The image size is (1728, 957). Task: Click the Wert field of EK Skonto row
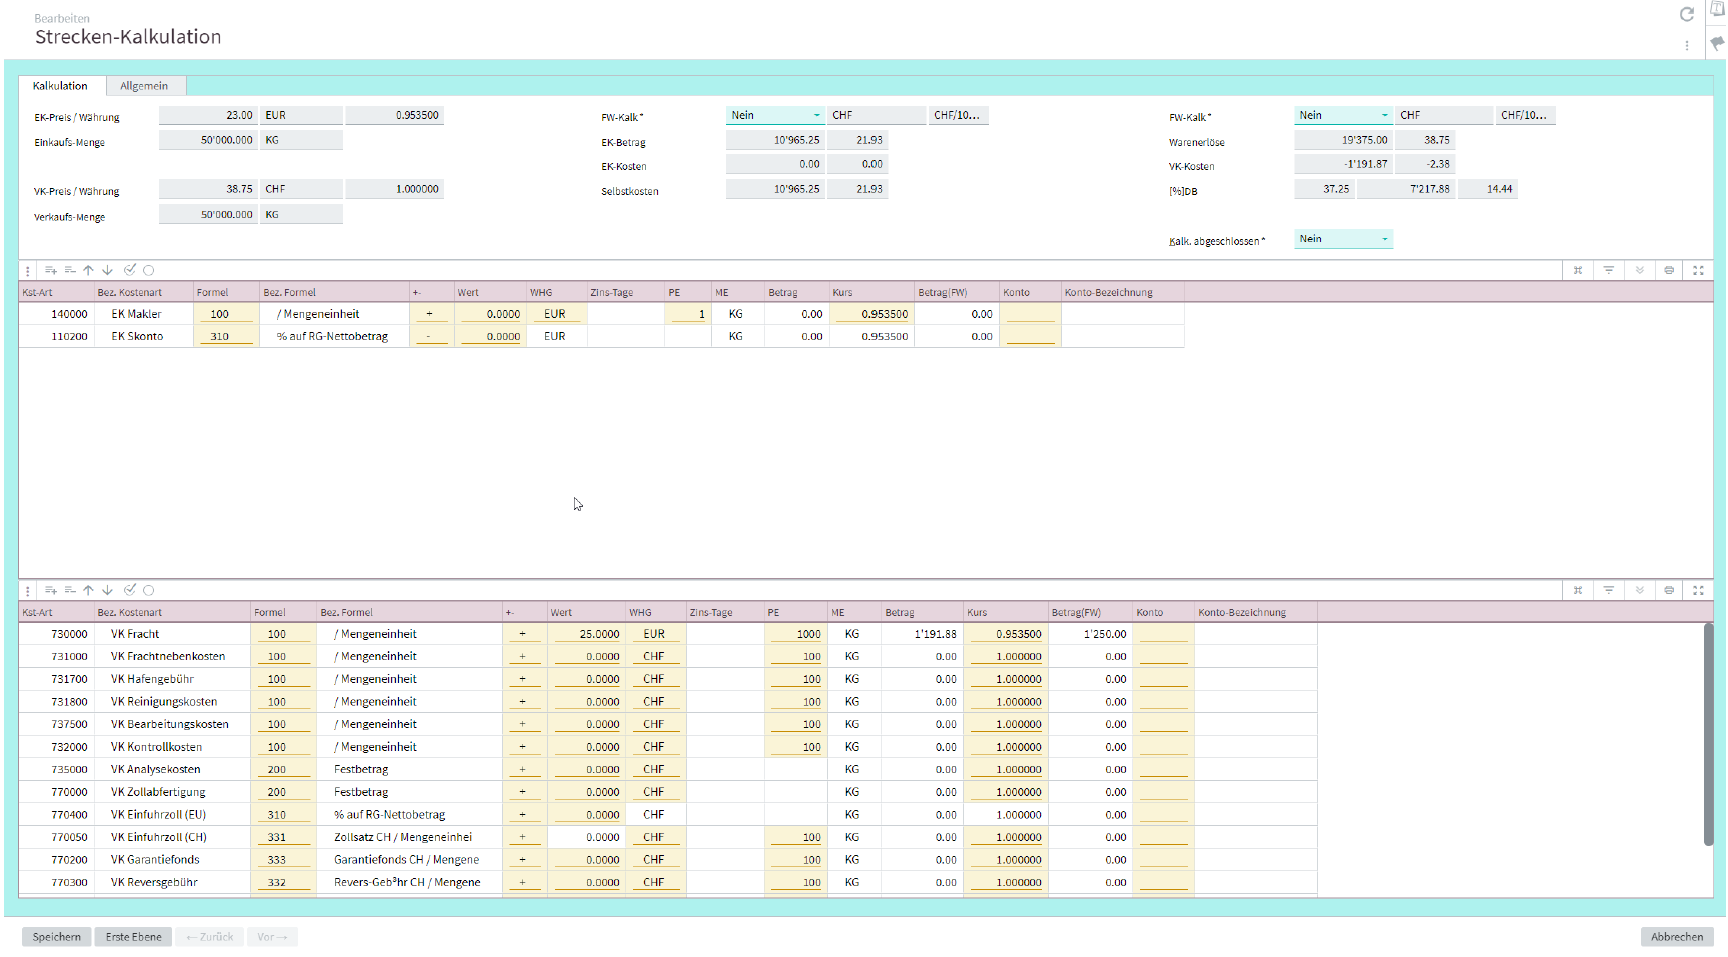pos(490,336)
